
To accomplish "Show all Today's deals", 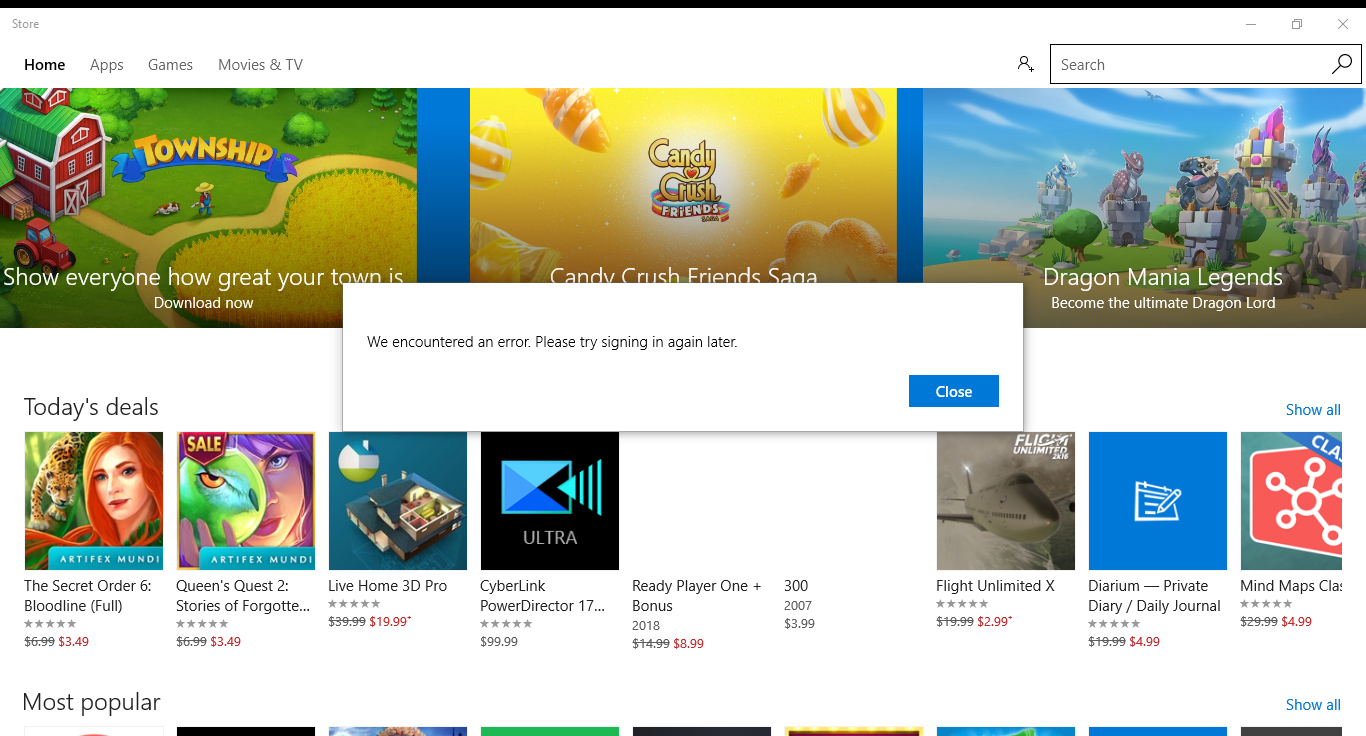I will (1313, 410).
